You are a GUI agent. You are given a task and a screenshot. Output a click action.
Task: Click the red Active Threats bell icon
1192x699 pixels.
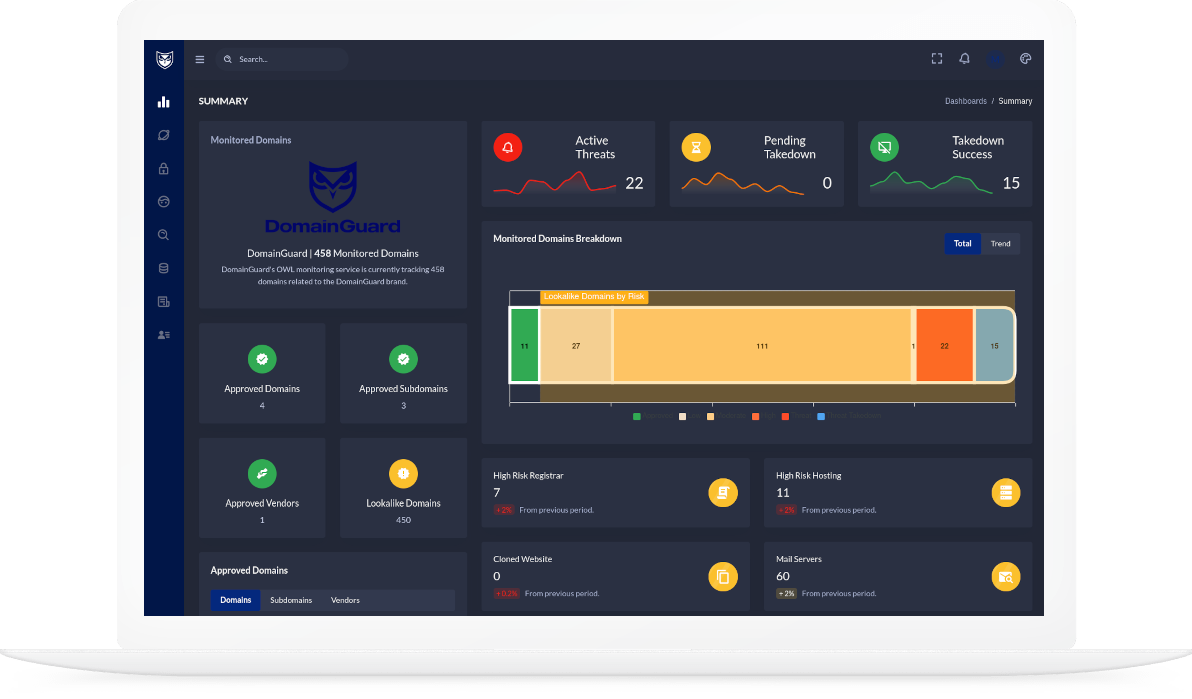(x=508, y=148)
